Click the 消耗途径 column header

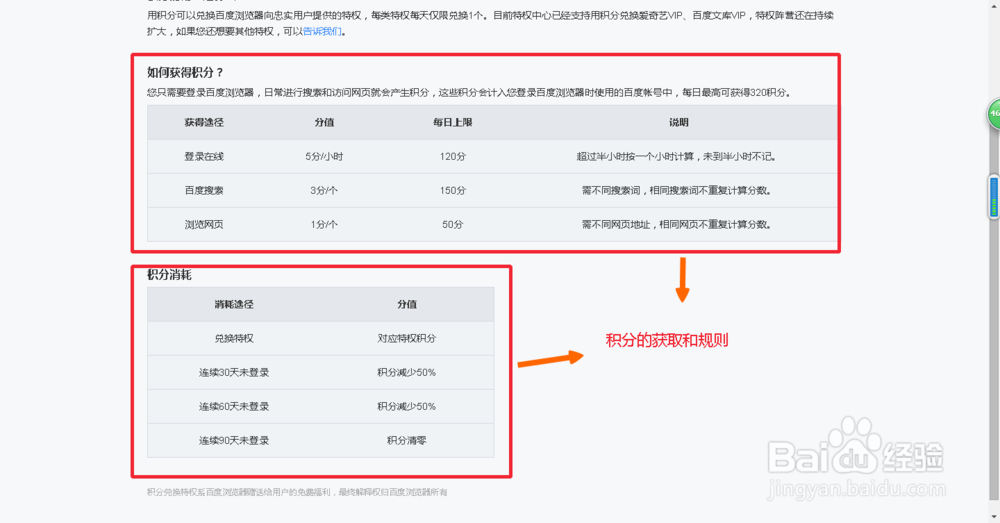(x=234, y=304)
